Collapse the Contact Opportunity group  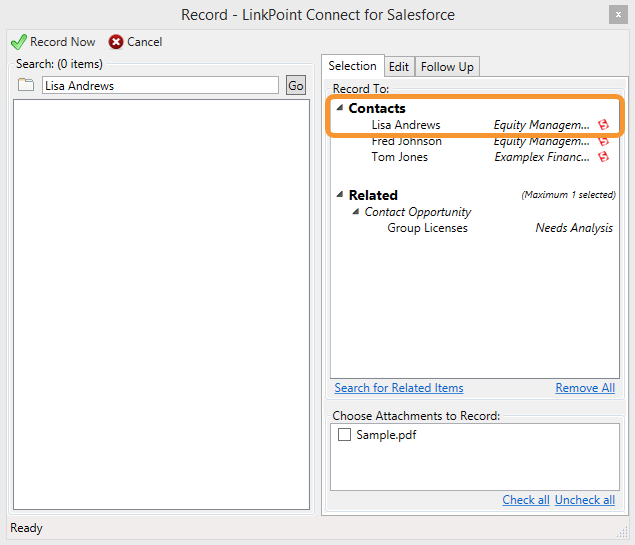[x=356, y=212]
